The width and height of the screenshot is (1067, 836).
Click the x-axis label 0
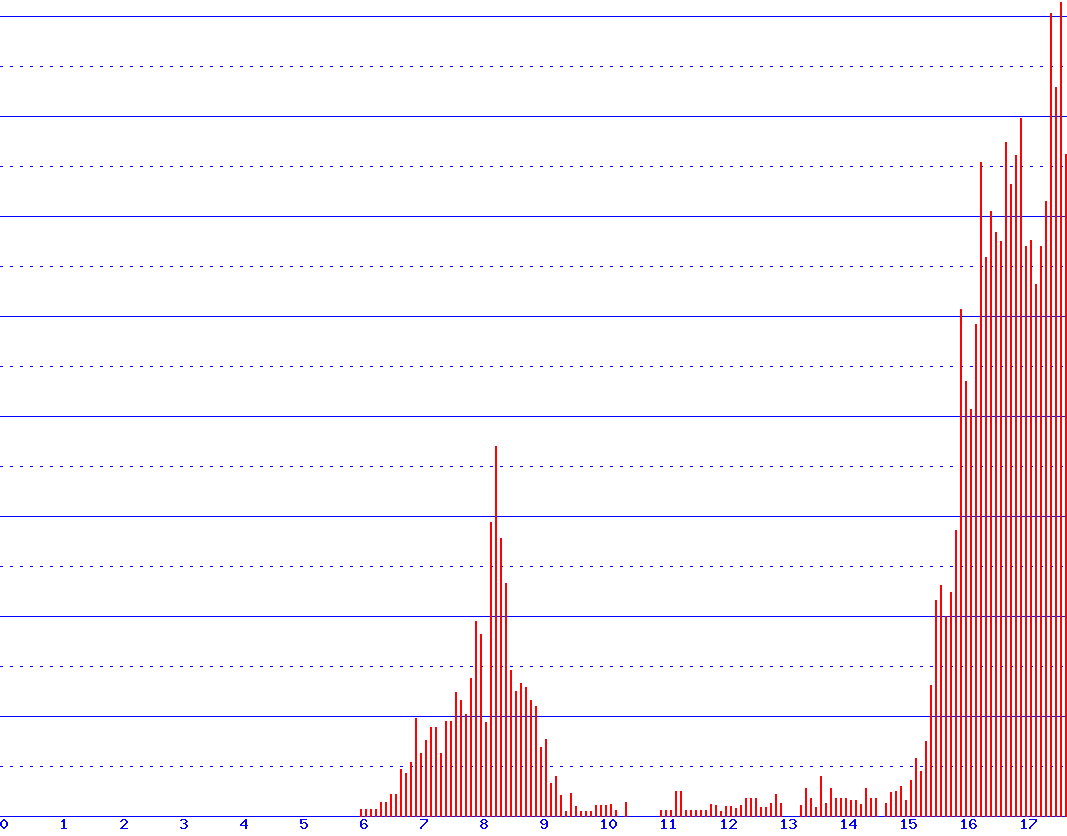[x=4, y=824]
